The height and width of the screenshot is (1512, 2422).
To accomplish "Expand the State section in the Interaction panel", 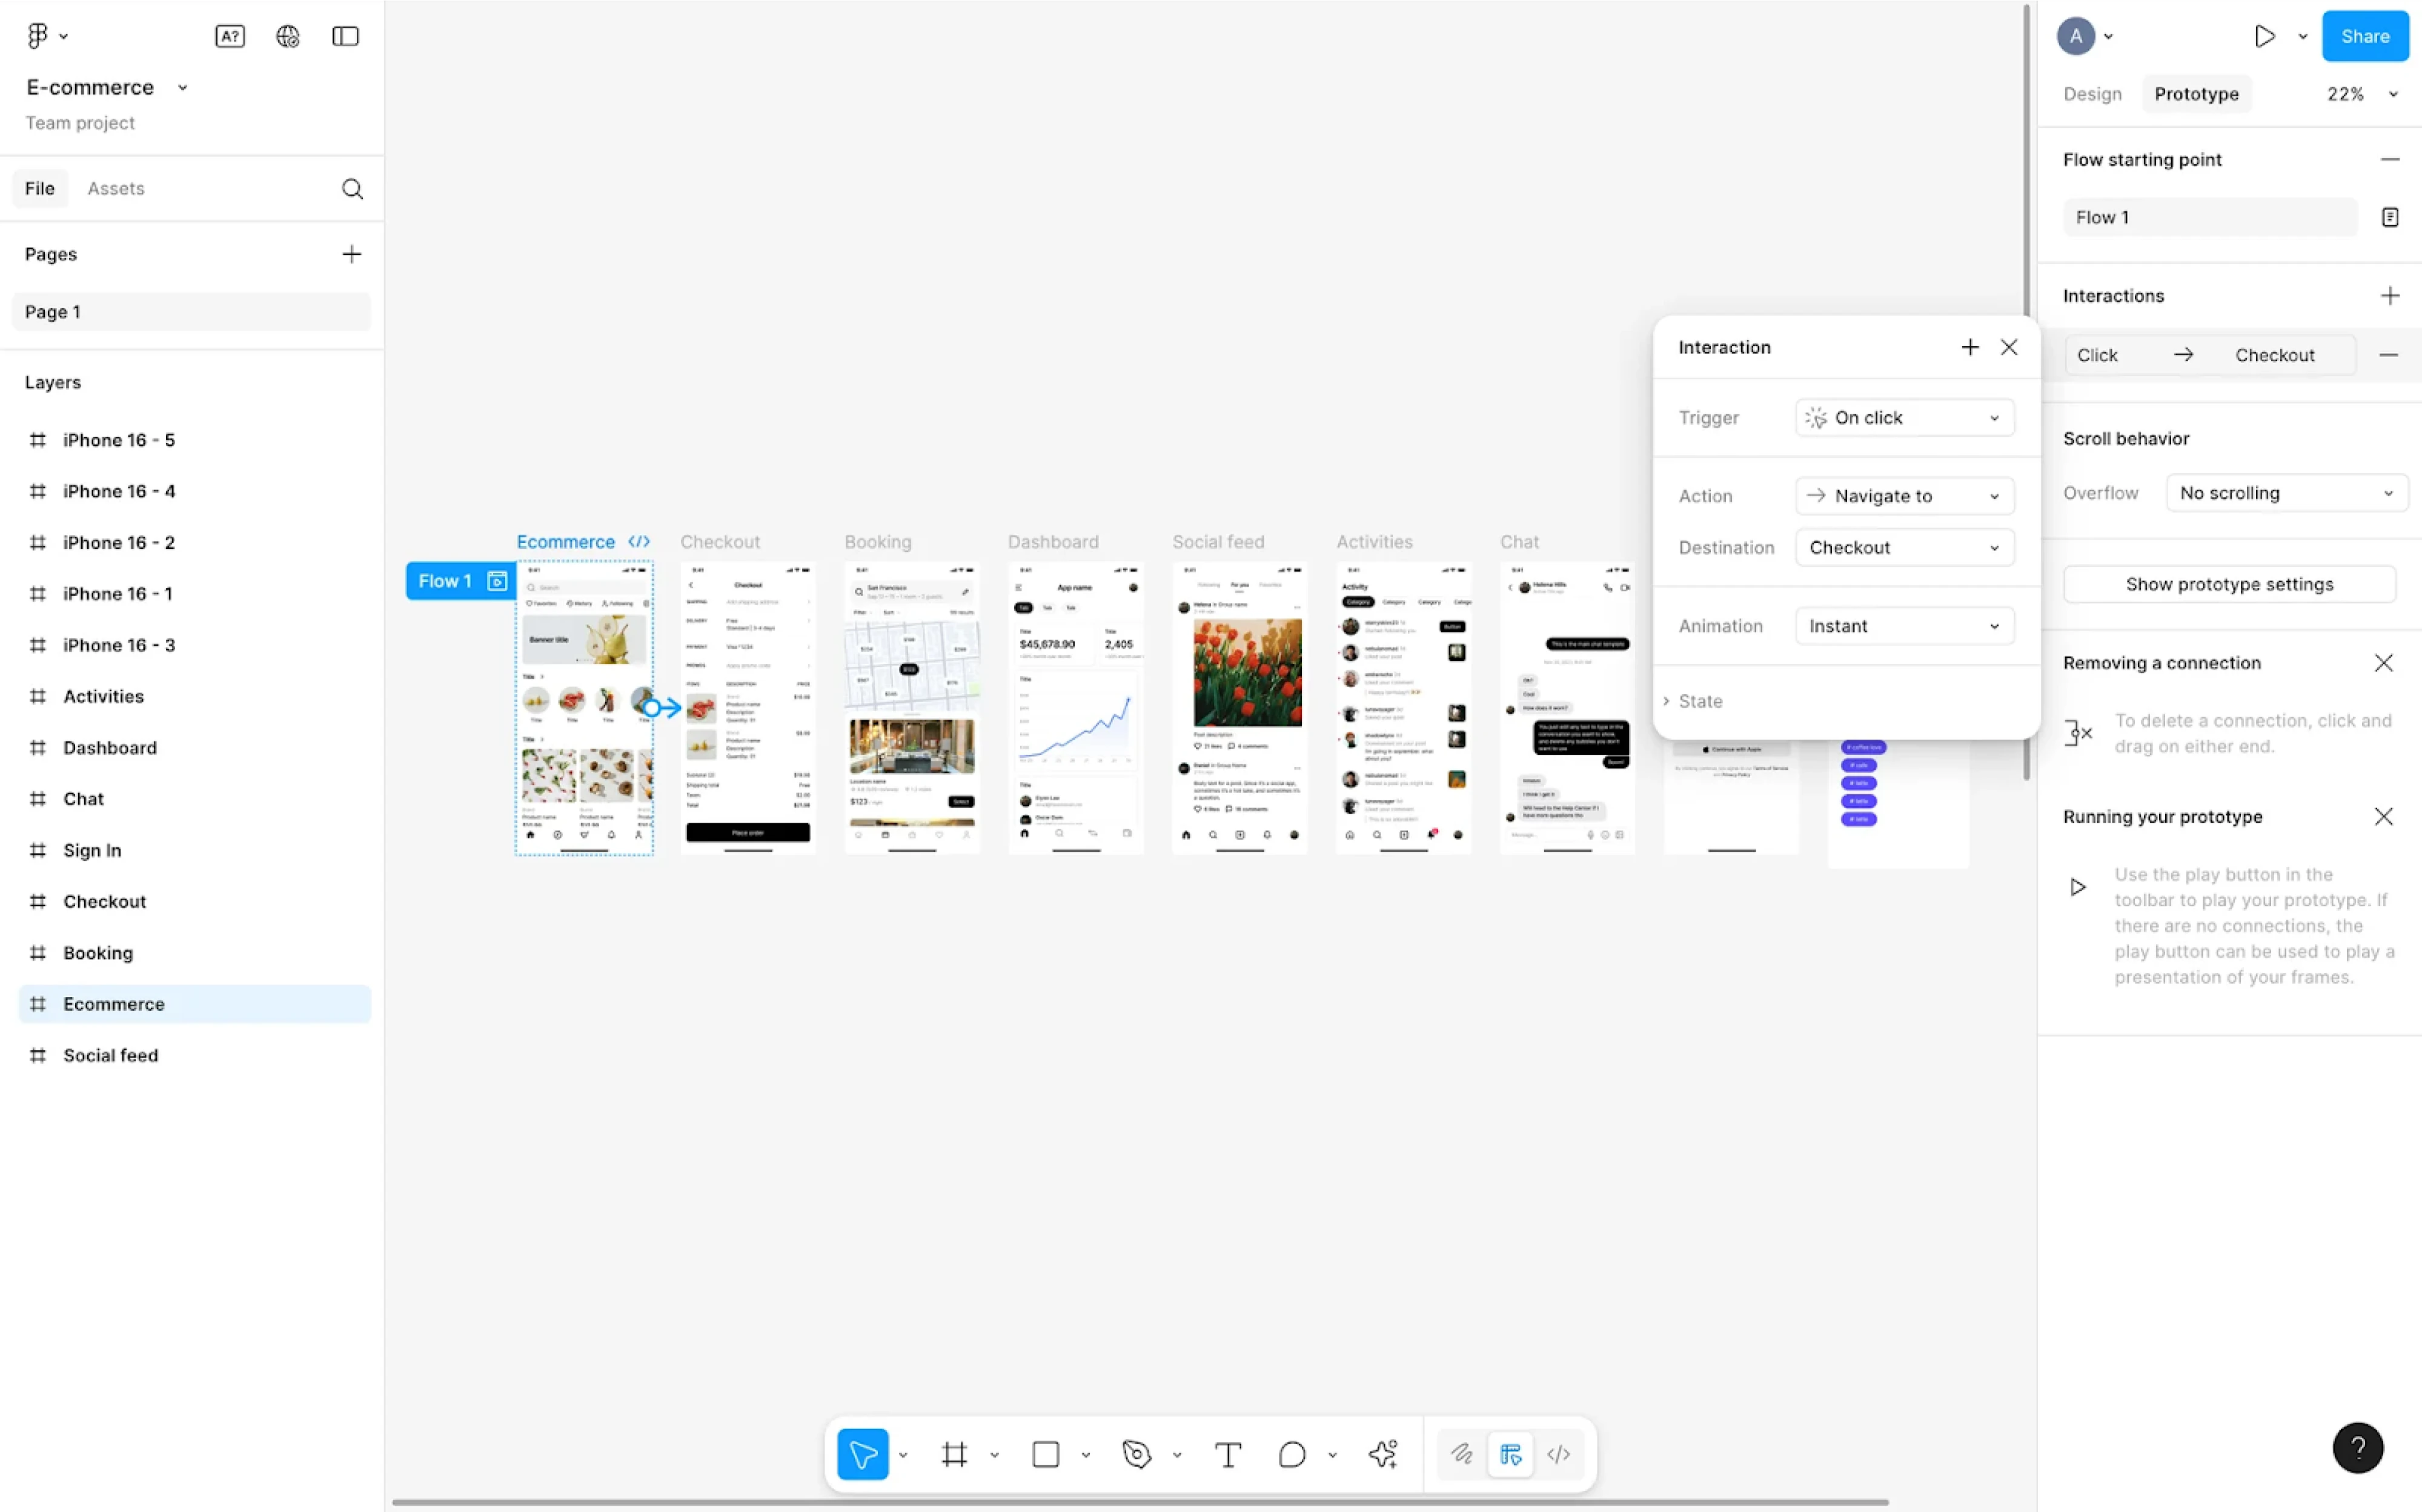I will (1700, 701).
